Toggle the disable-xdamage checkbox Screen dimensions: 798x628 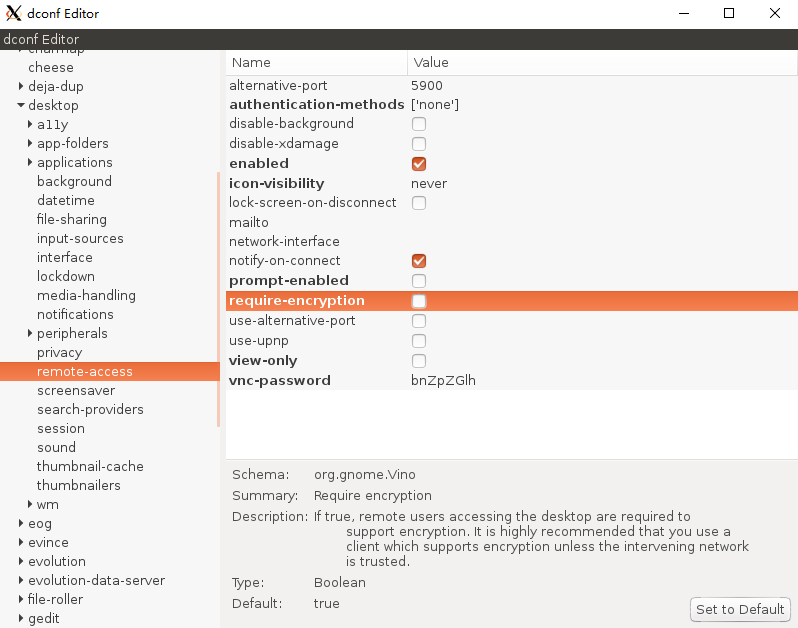tap(419, 144)
